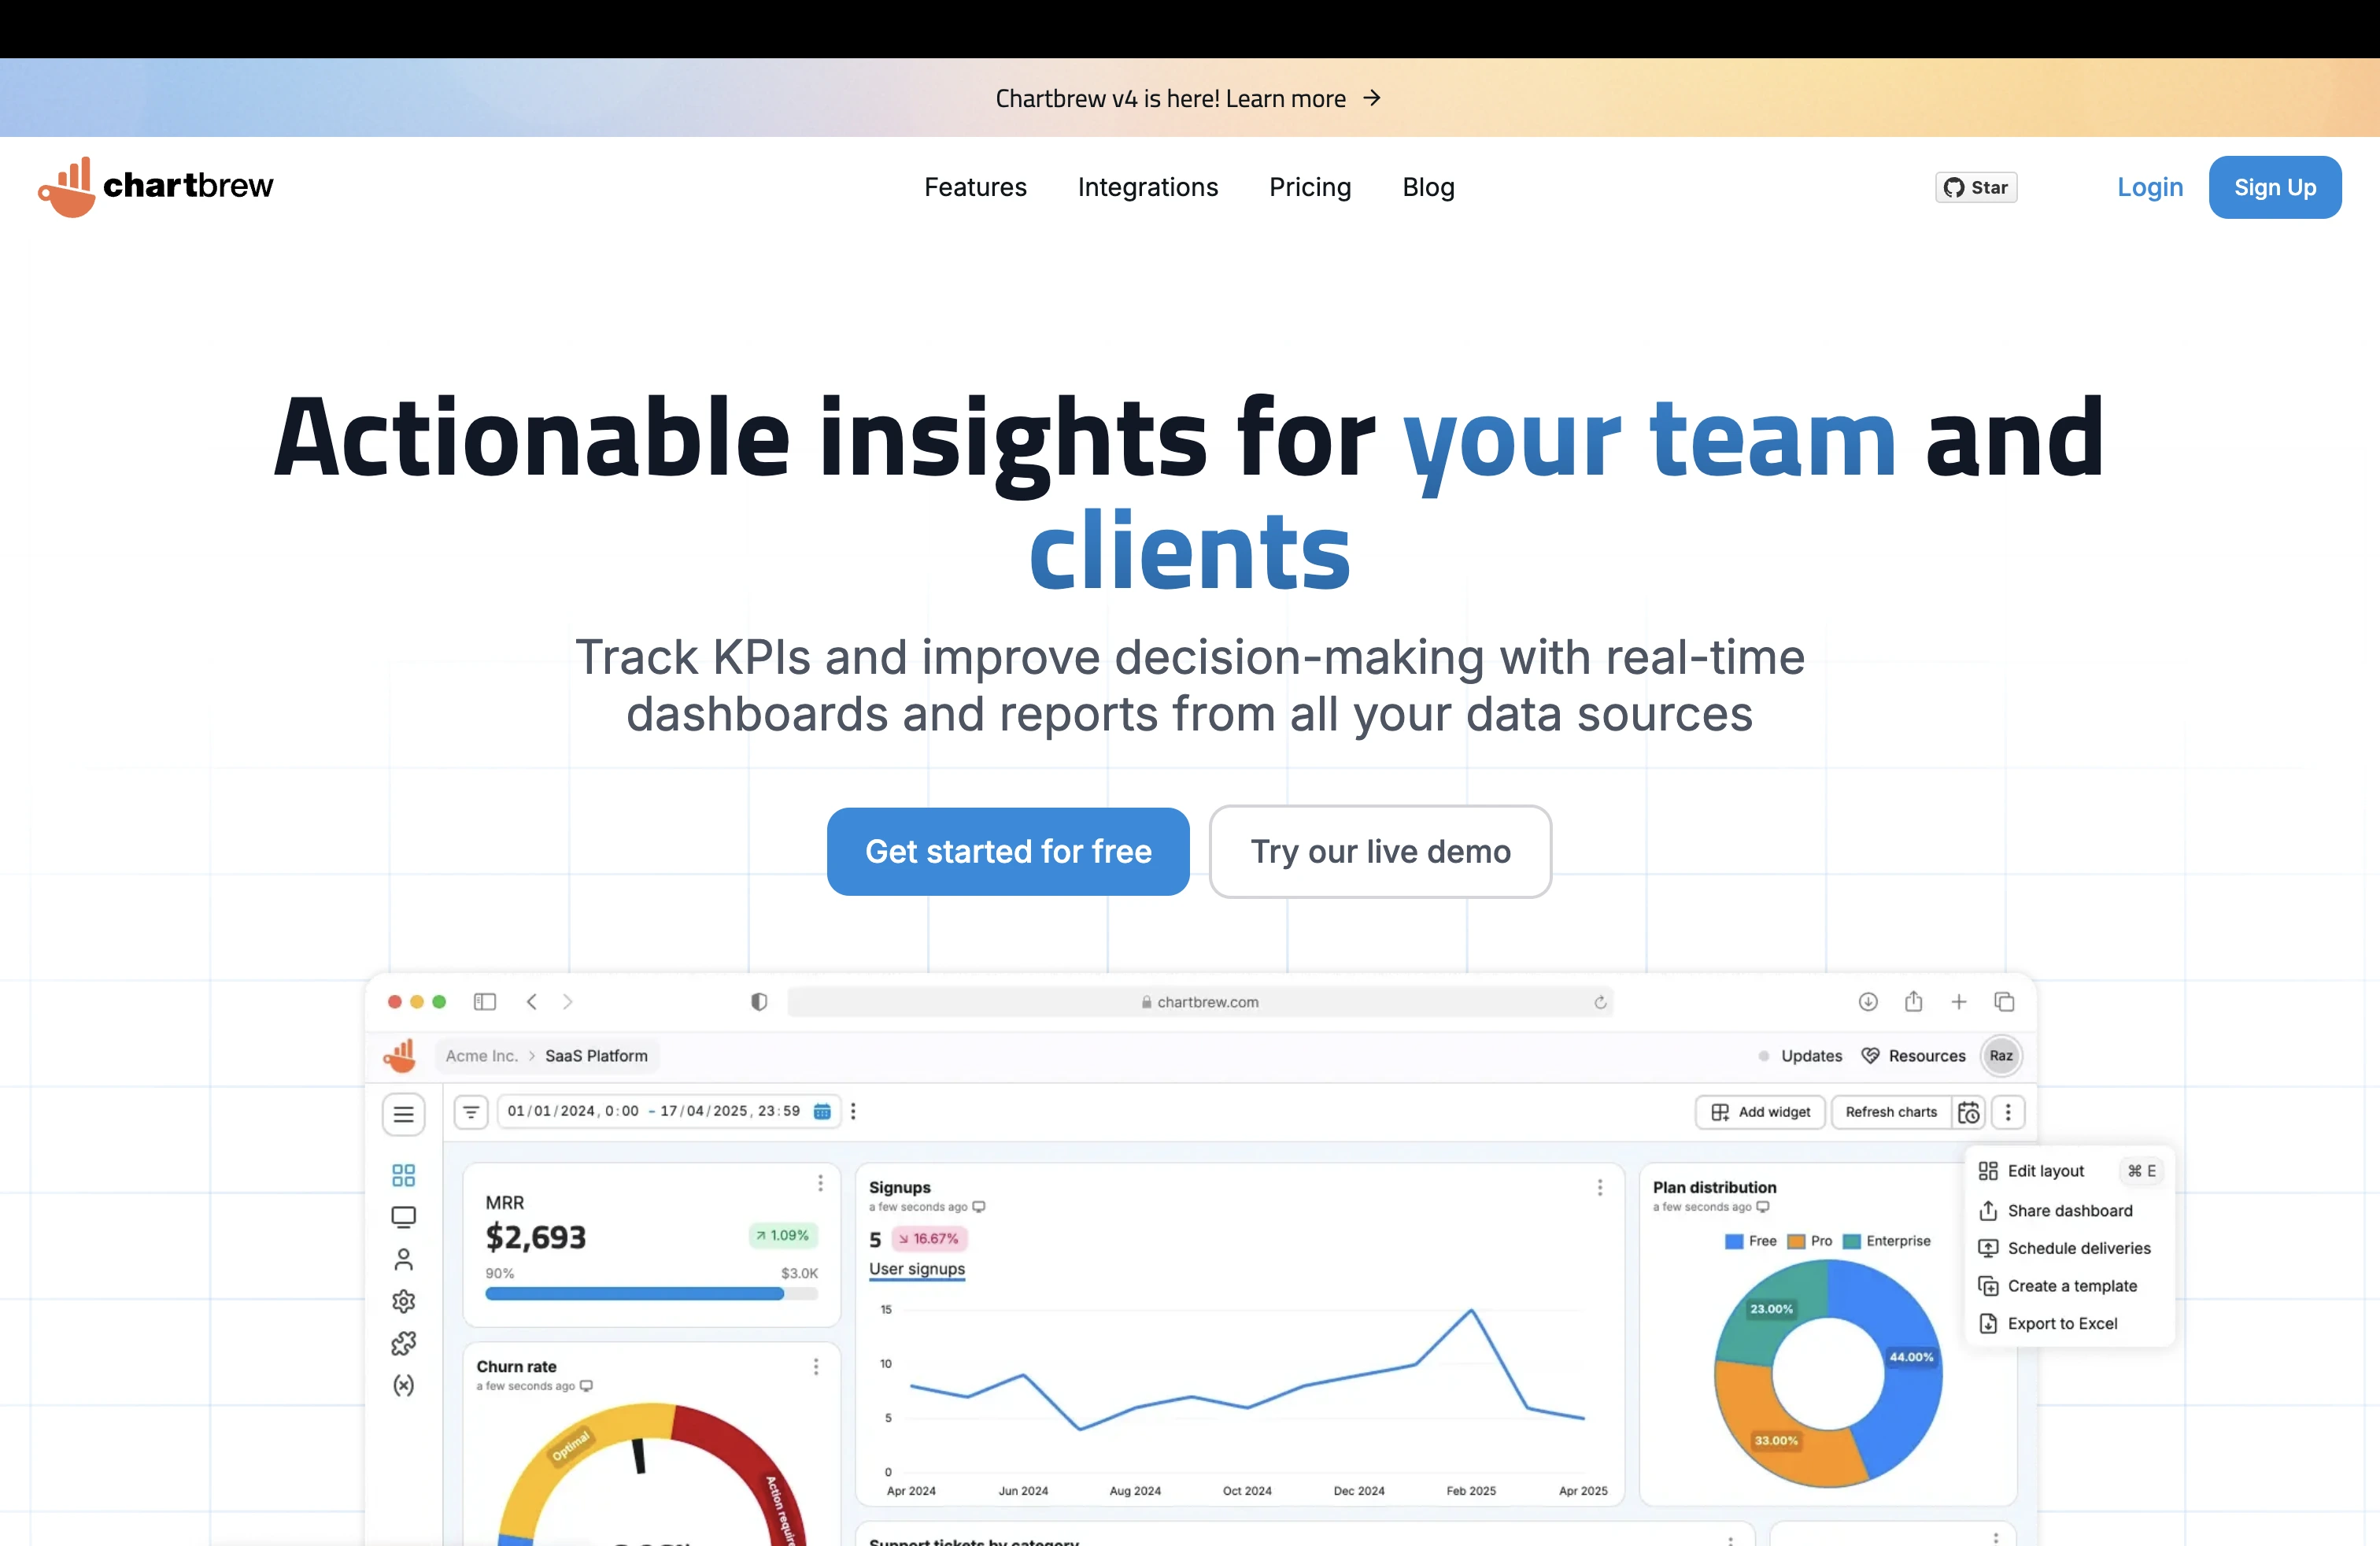Click Try our live demo
This screenshot has width=2380, height=1546.
(x=1380, y=851)
